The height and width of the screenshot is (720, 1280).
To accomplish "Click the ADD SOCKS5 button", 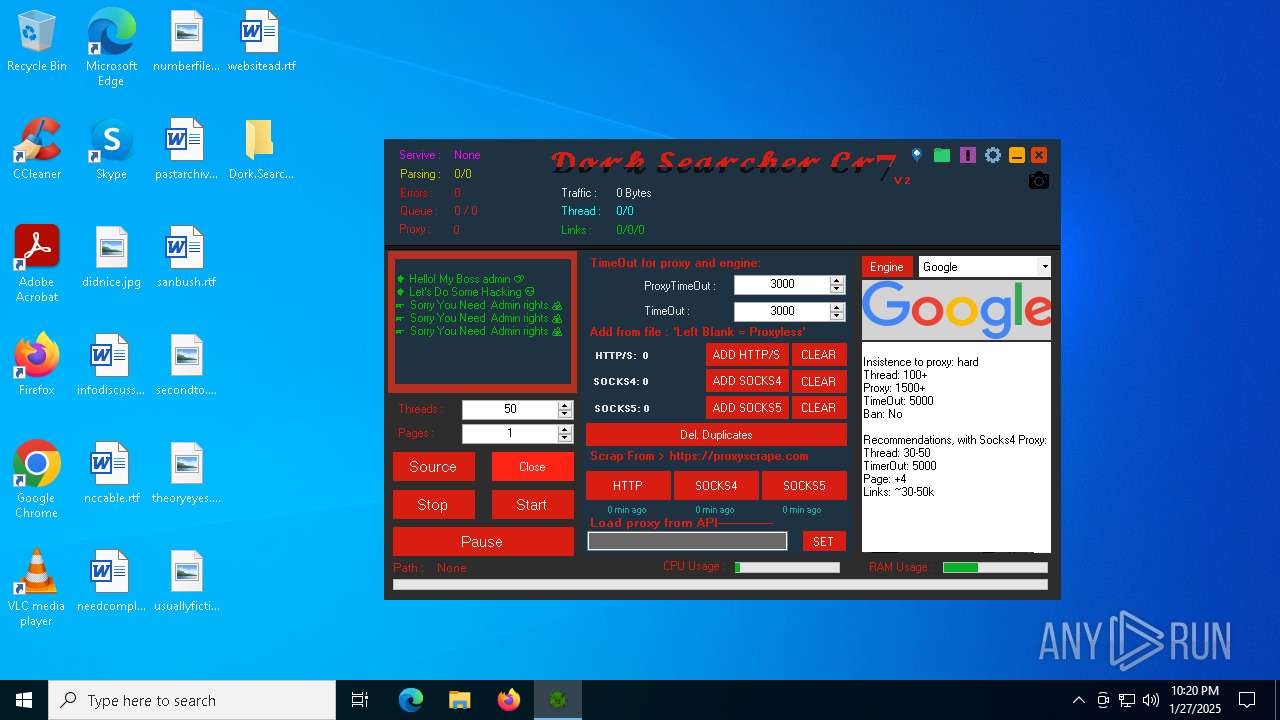I will click(747, 408).
